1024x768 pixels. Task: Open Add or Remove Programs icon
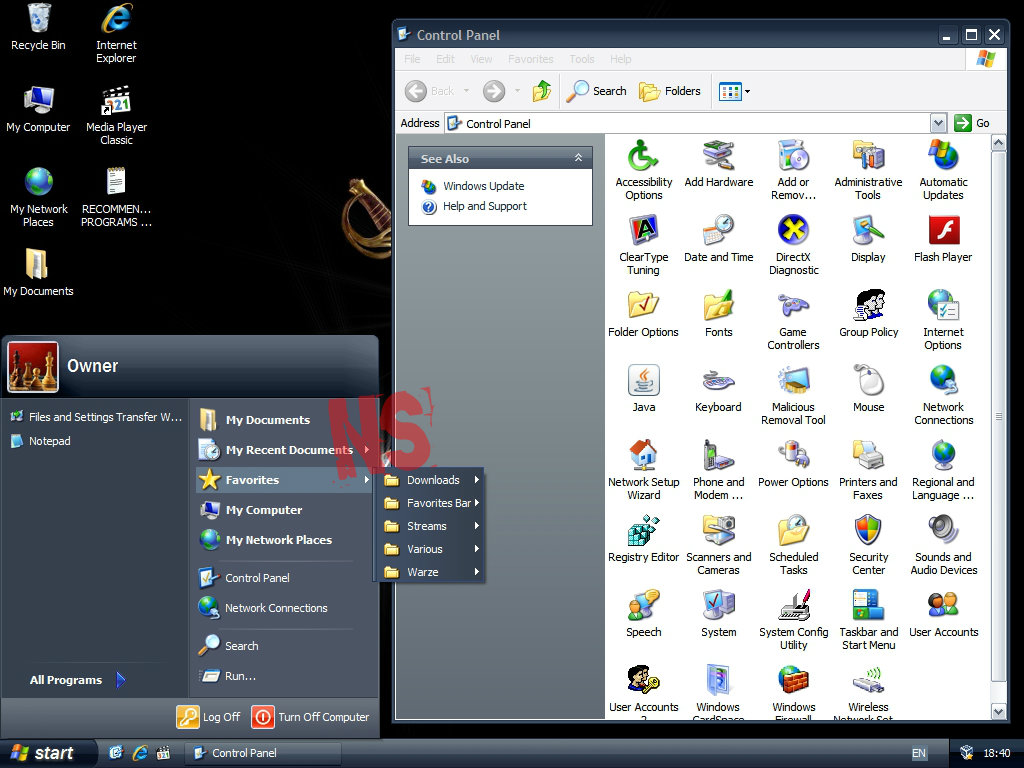tap(793, 170)
